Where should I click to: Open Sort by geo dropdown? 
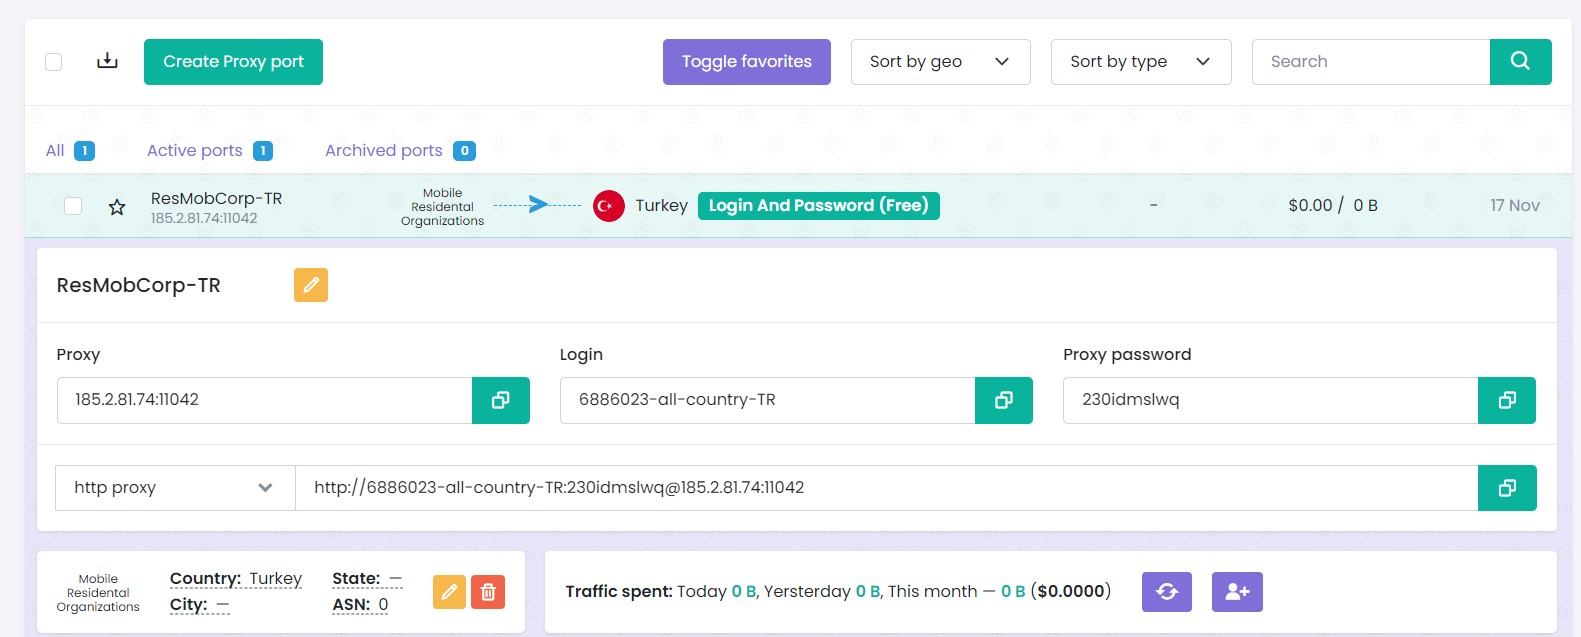point(940,62)
